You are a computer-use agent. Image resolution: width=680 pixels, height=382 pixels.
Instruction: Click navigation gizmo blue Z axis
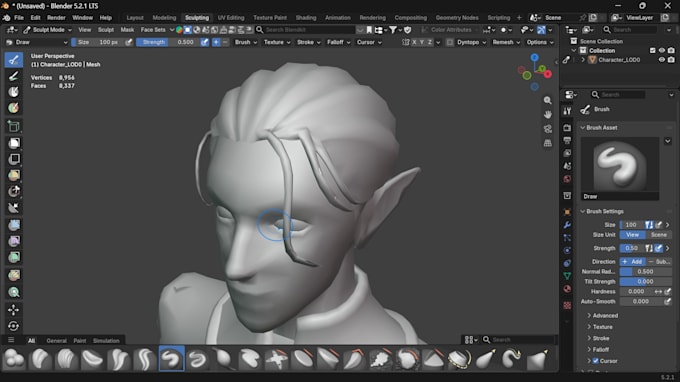(535, 58)
